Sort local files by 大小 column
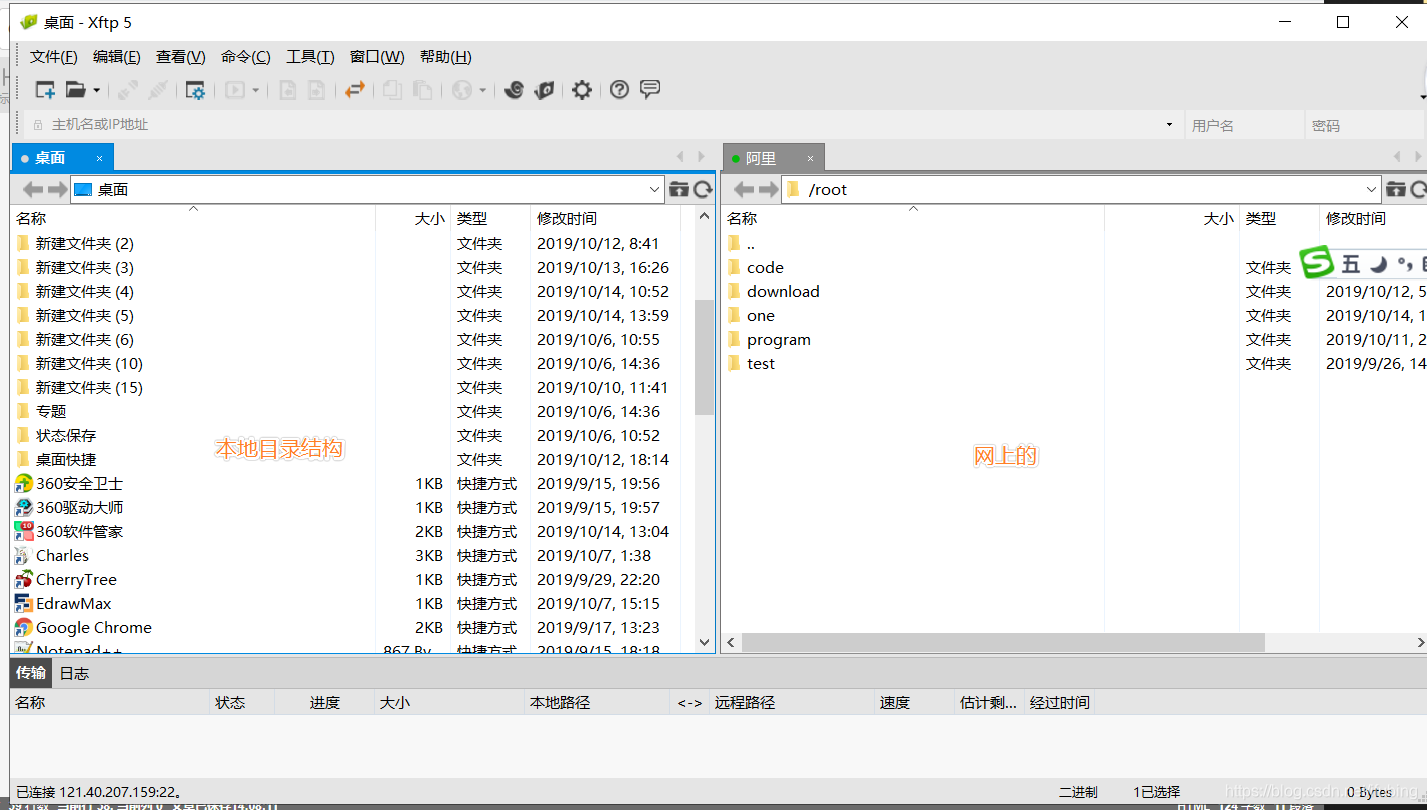This screenshot has height=810, width=1427. click(x=413, y=218)
